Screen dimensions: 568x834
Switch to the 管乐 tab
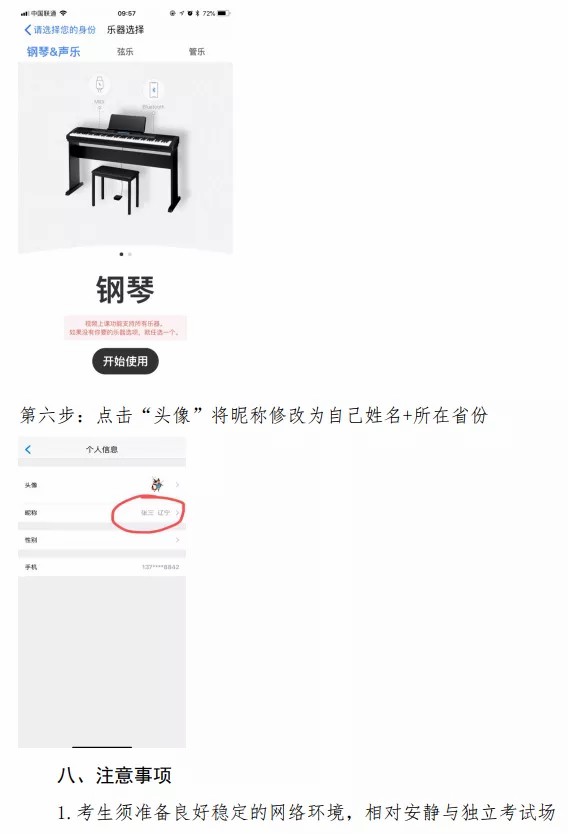(197, 52)
